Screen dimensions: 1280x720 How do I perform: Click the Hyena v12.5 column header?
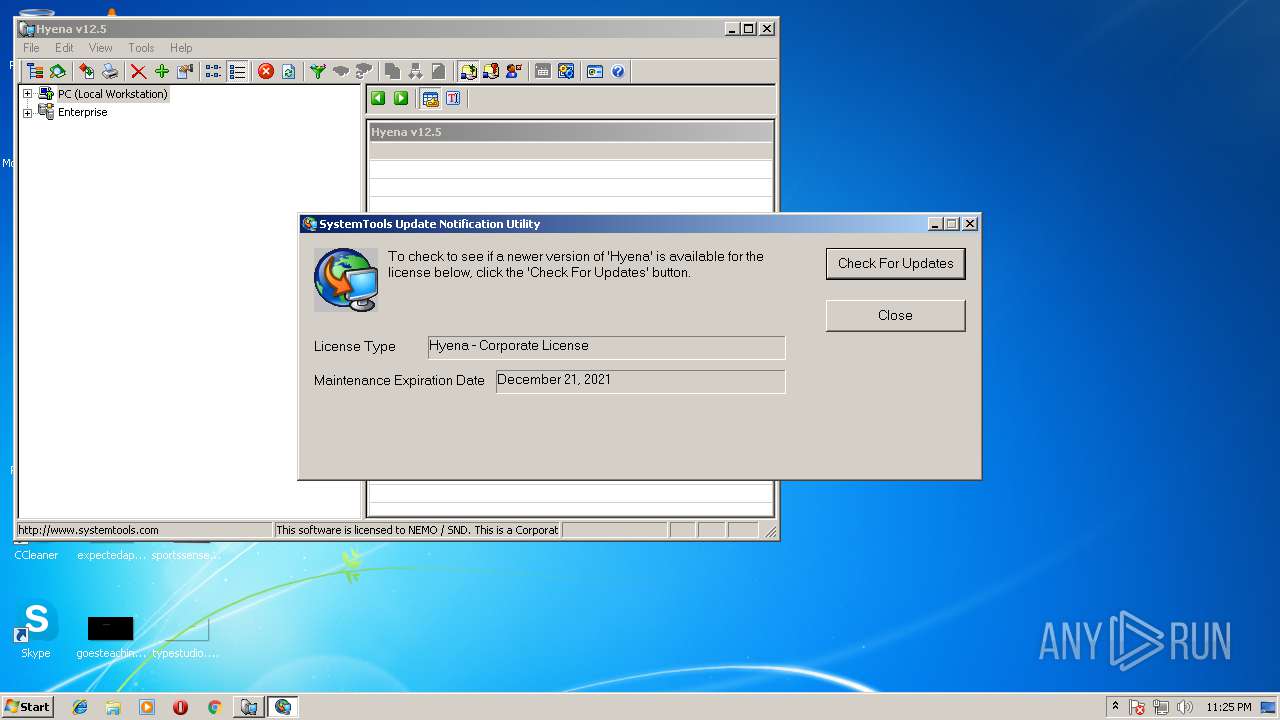(x=571, y=132)
